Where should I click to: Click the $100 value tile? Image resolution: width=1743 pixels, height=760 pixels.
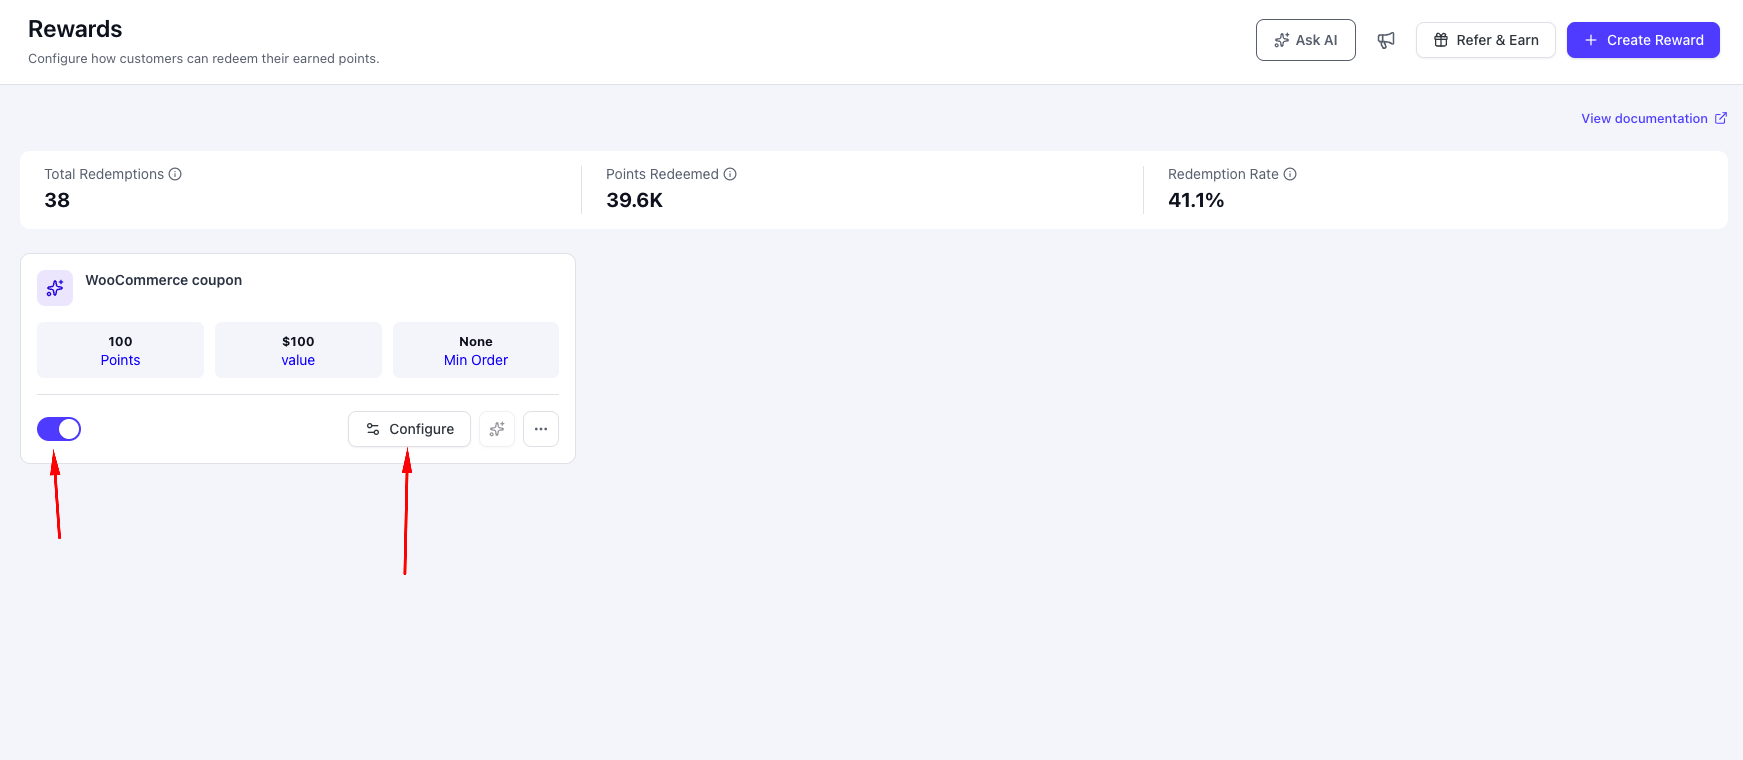pyautogui.click(x=298, y=350)
